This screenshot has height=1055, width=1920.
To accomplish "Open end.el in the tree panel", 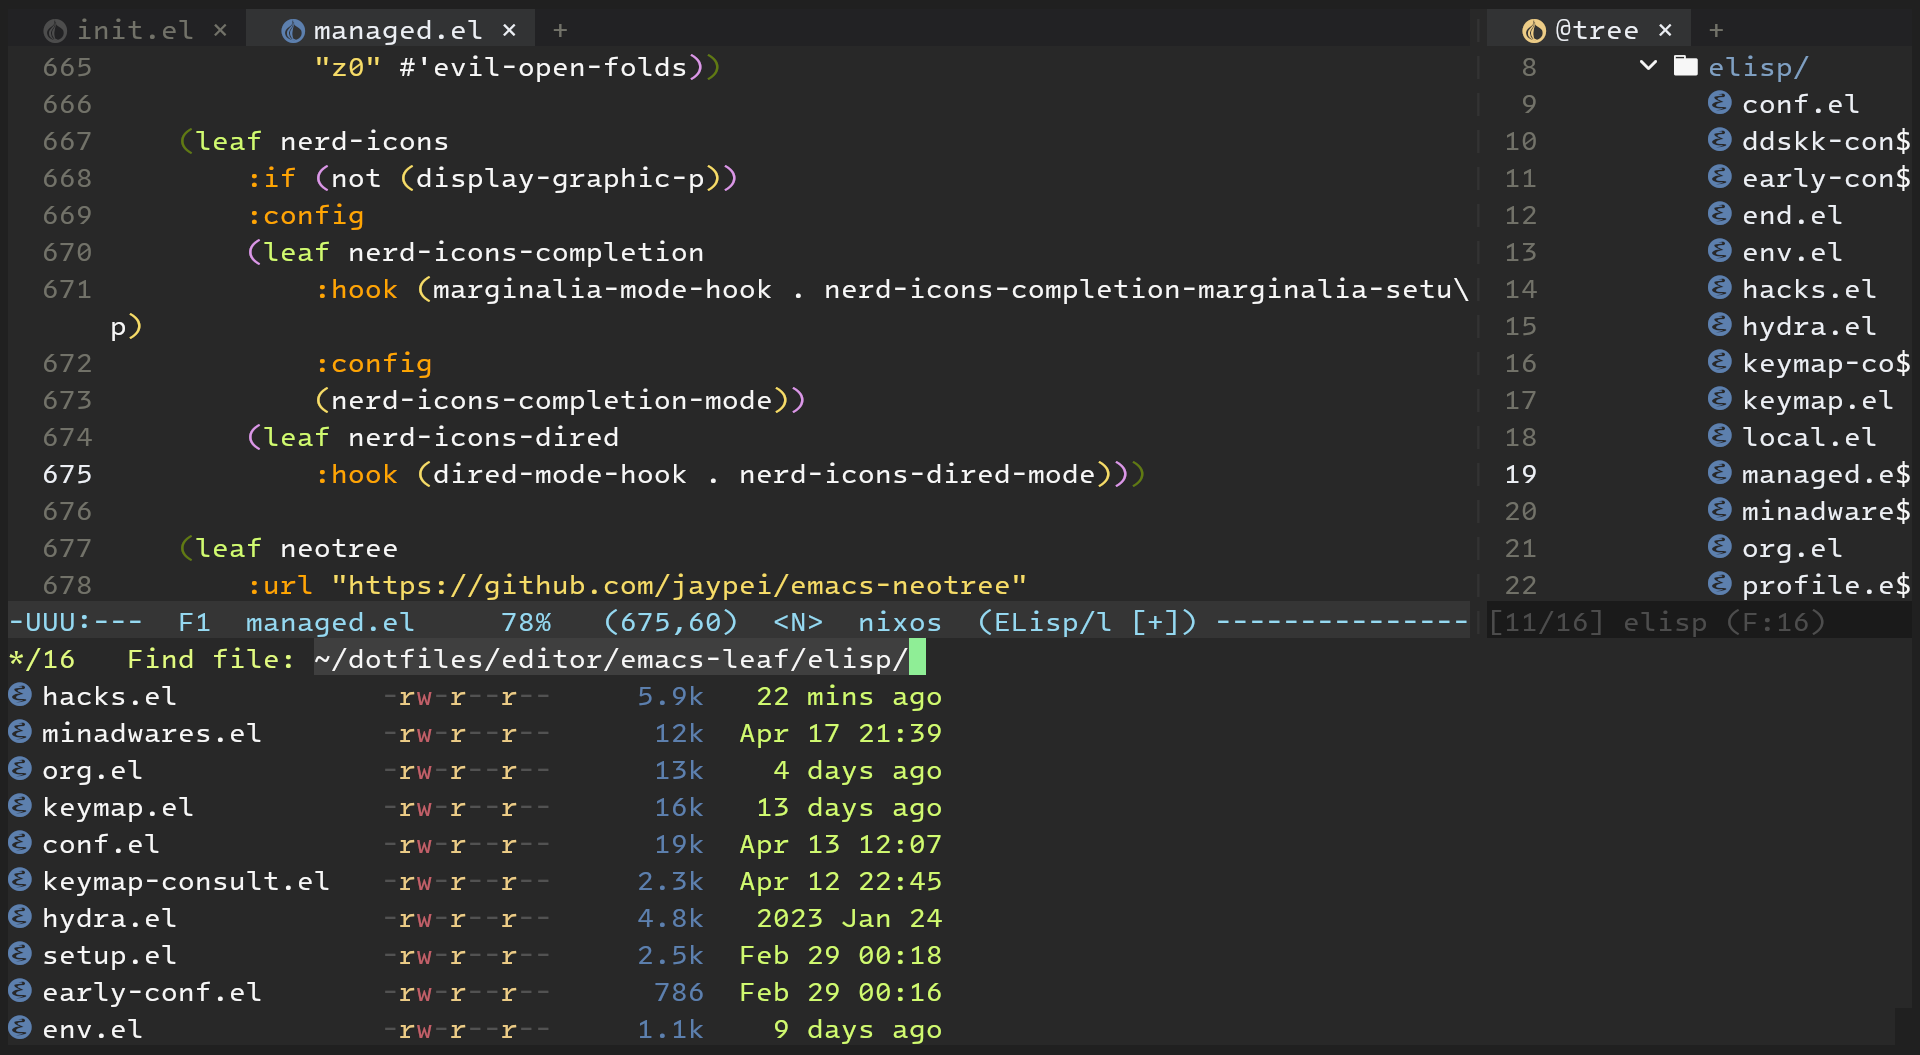I will point(1791,215).
